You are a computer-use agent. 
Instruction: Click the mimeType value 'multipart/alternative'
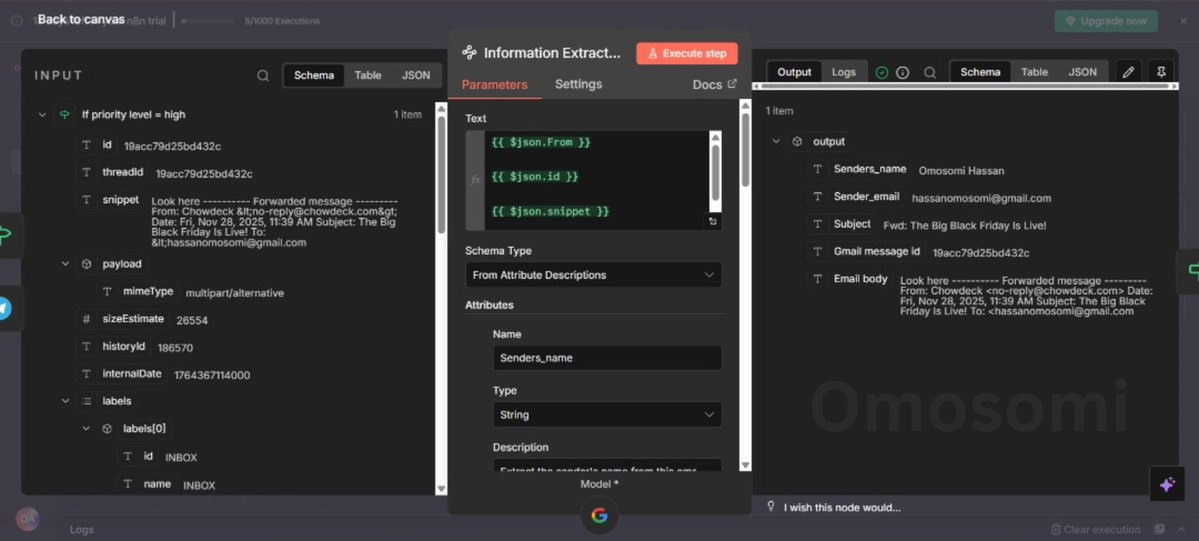tap(235, 293)
